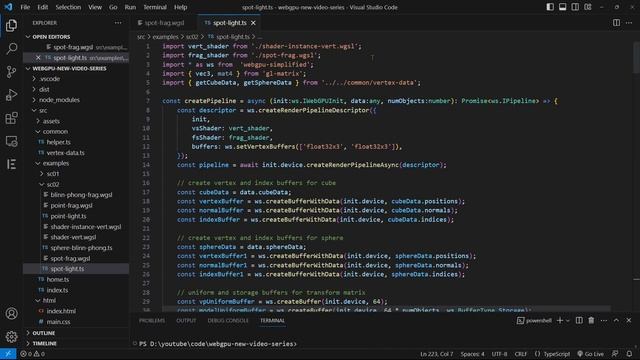Viewport: 640px width, 360px height.
Task: Open the Manage gear icon
Action: [11, 336]
